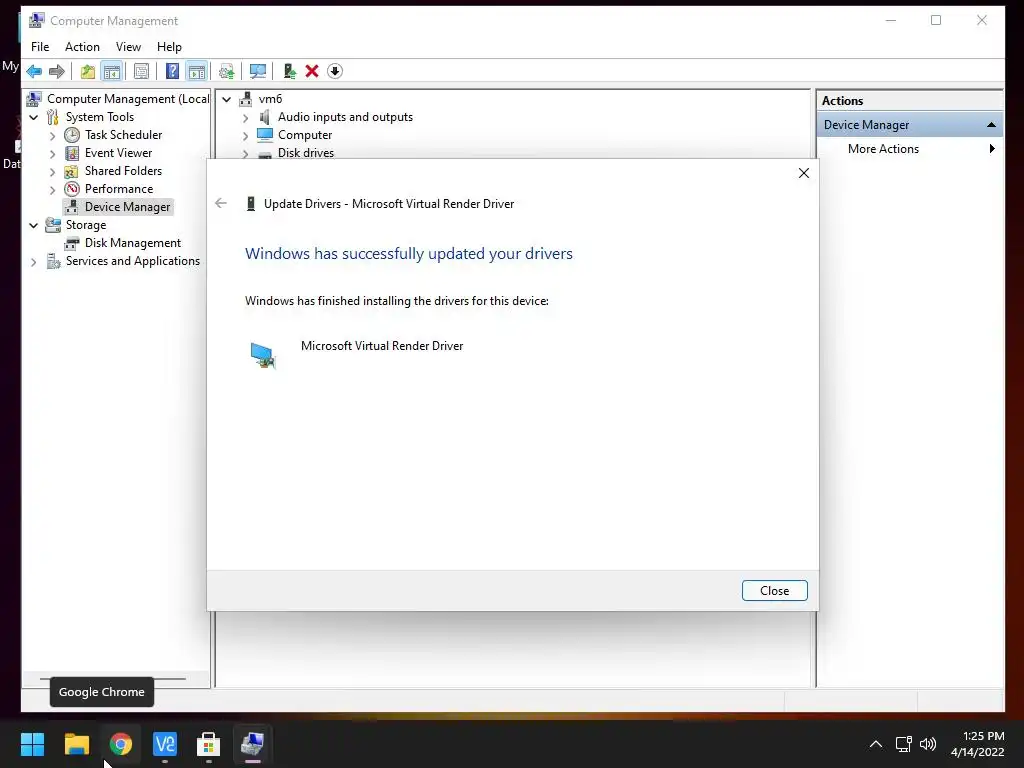
Task: Open the Windows Start menu
Action: (x=32, y=744)
